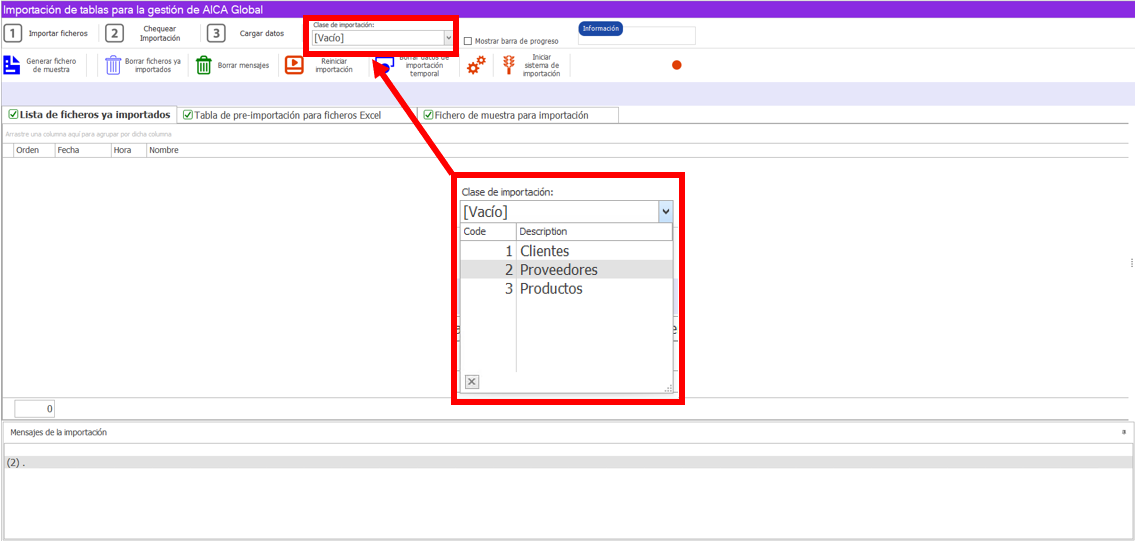
Task: Click the orange status indicator dot
Action: click(676, 65)
